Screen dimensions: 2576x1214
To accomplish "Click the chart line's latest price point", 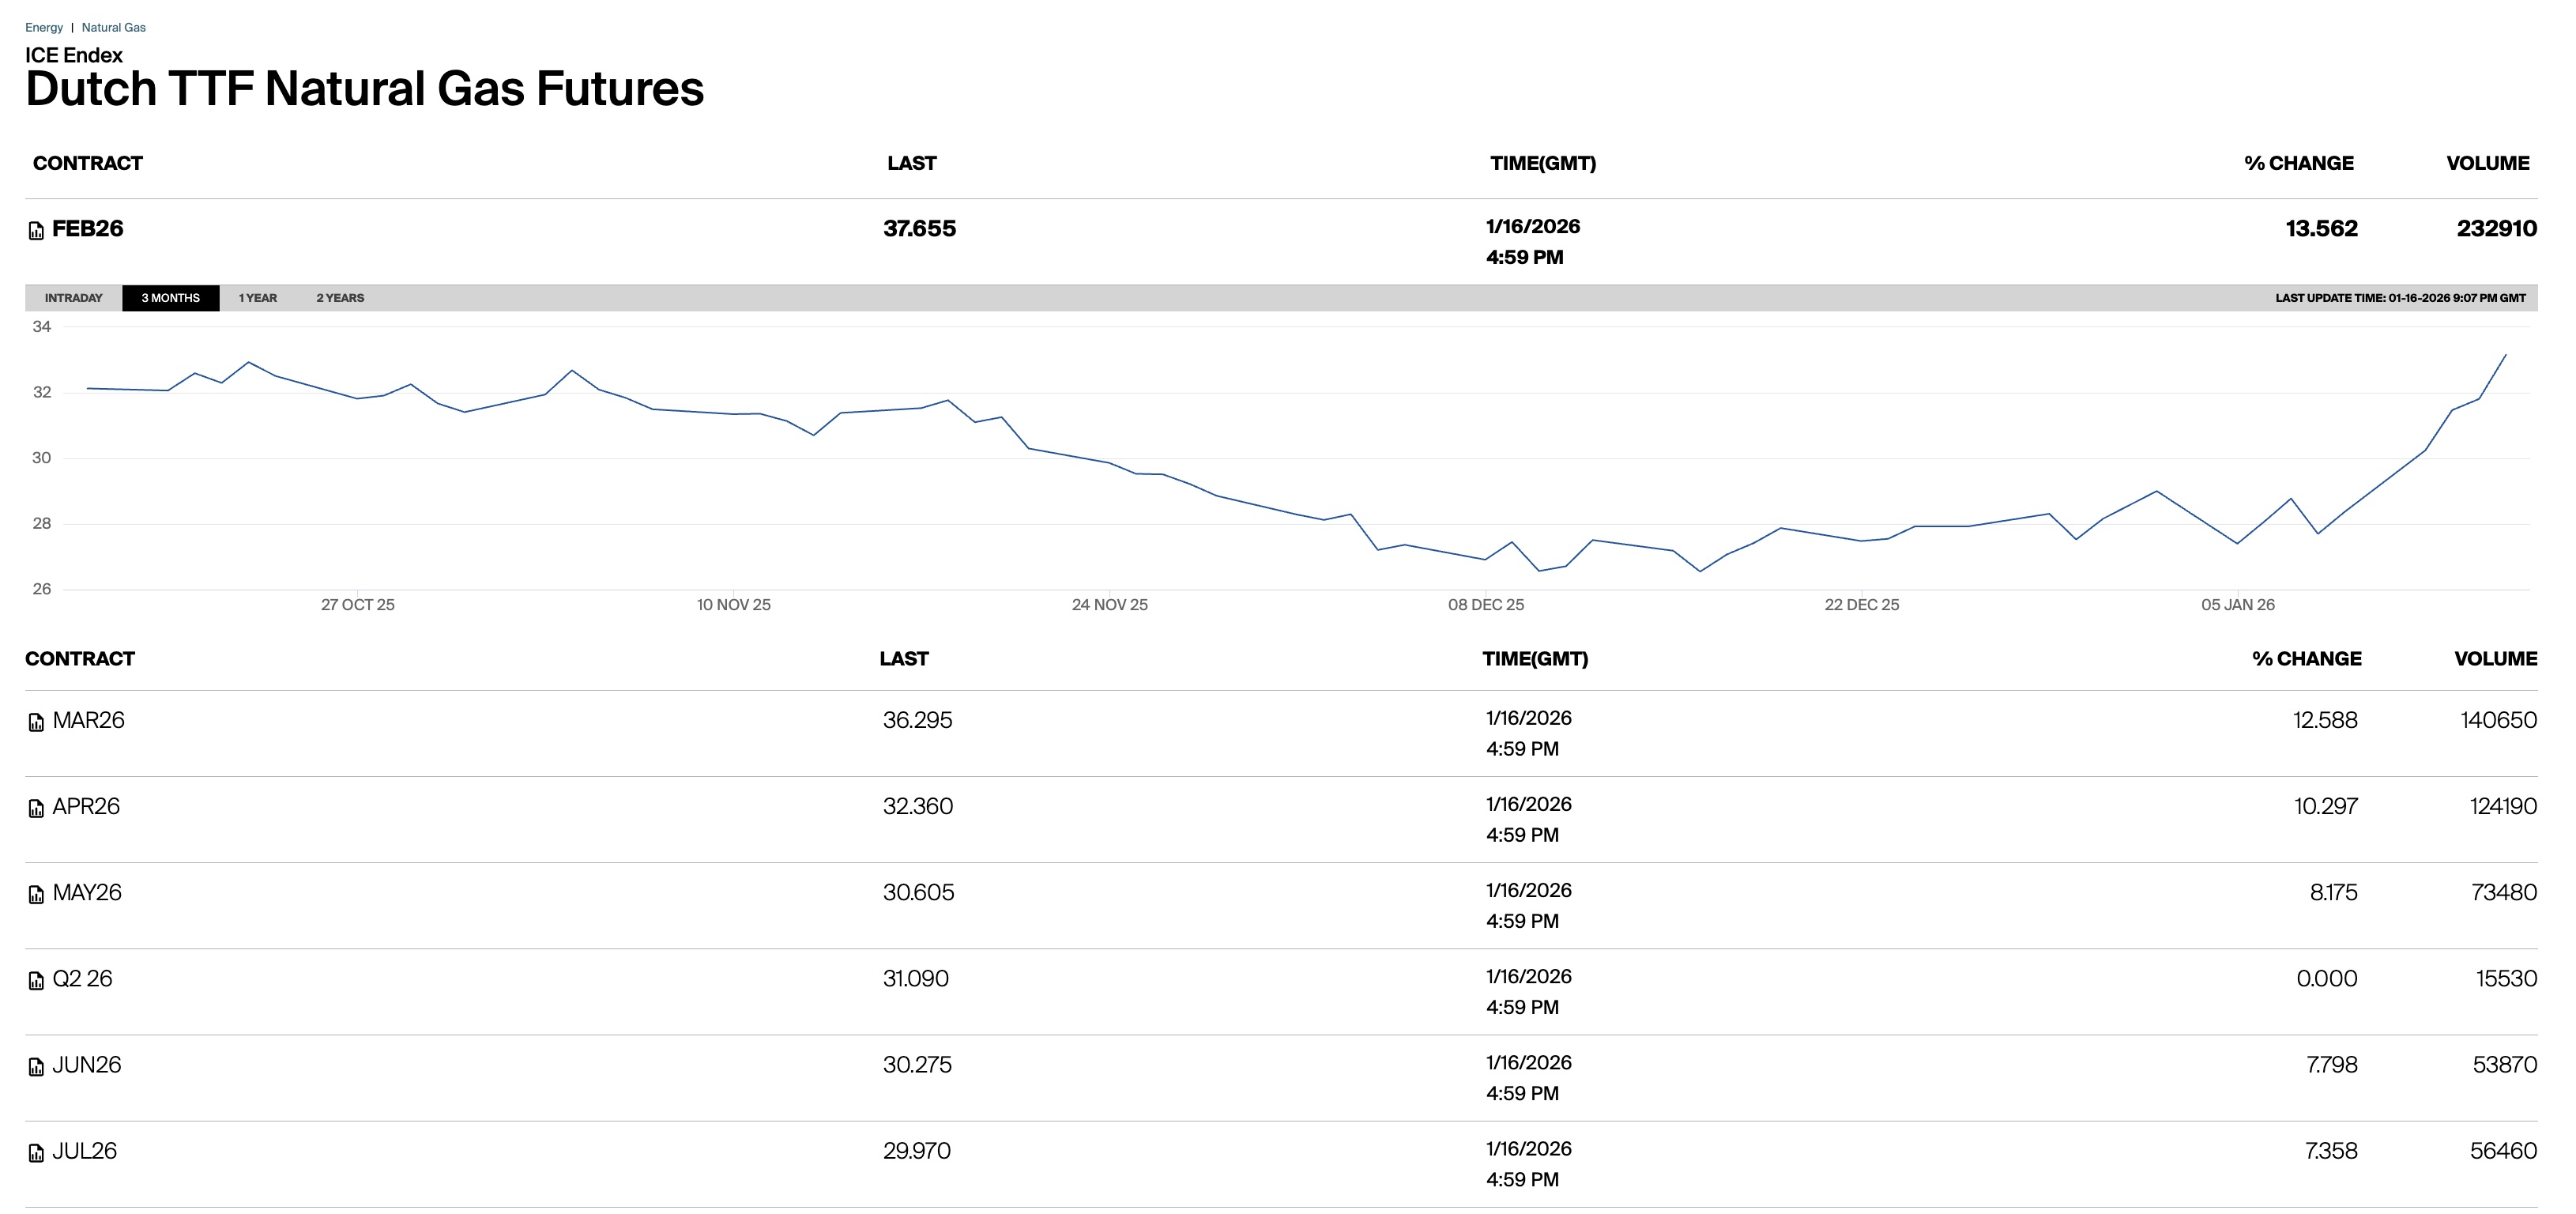I will (x=2505, y=355).
